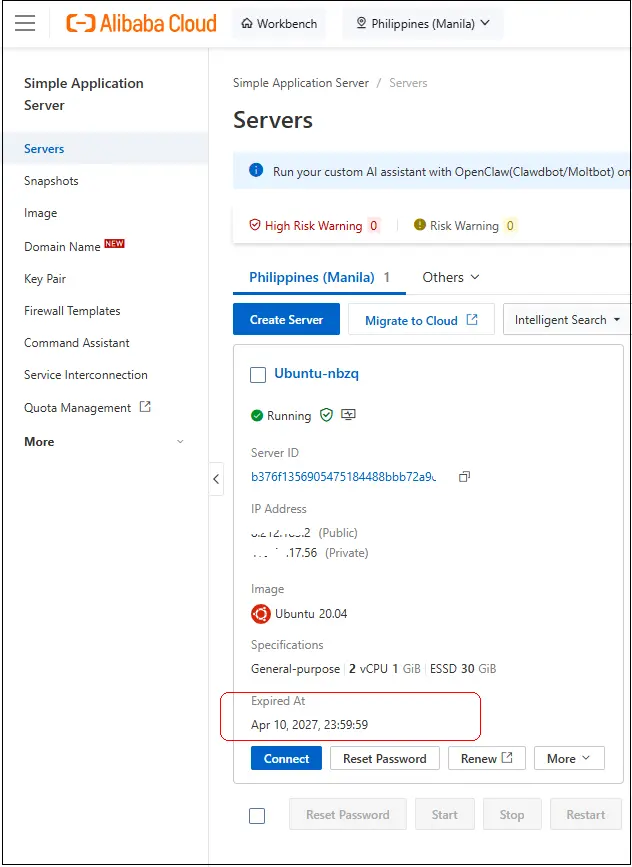Click the info icon in the OpenClaw banner

256,170
